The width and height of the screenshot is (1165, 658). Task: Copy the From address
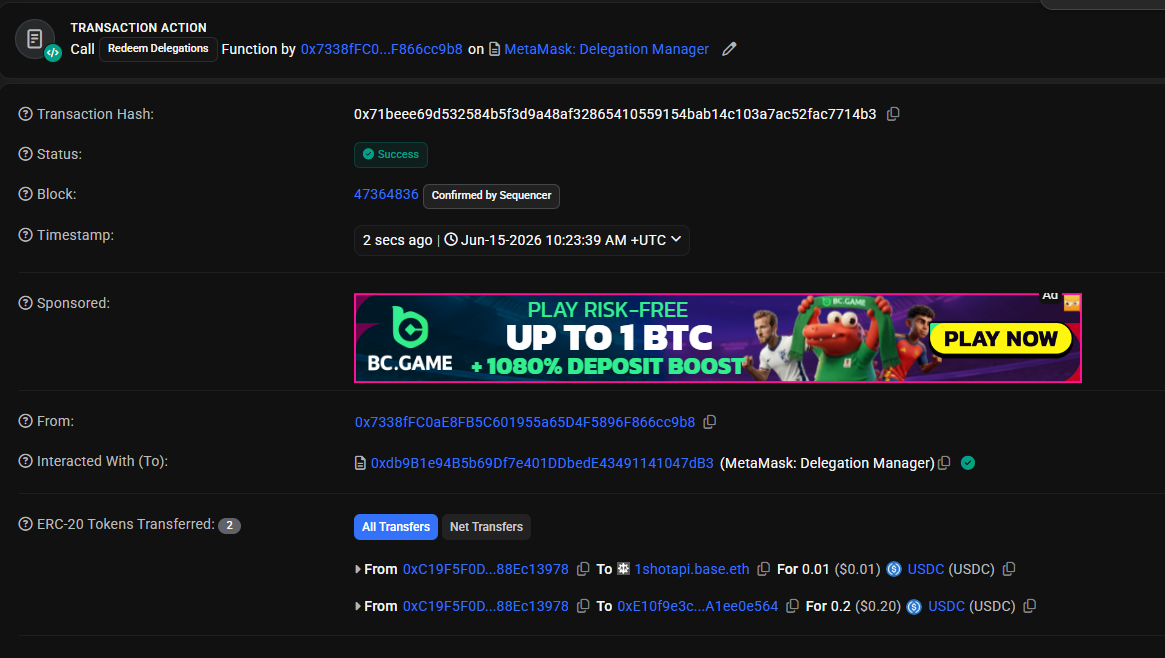(x=710, y=422)
